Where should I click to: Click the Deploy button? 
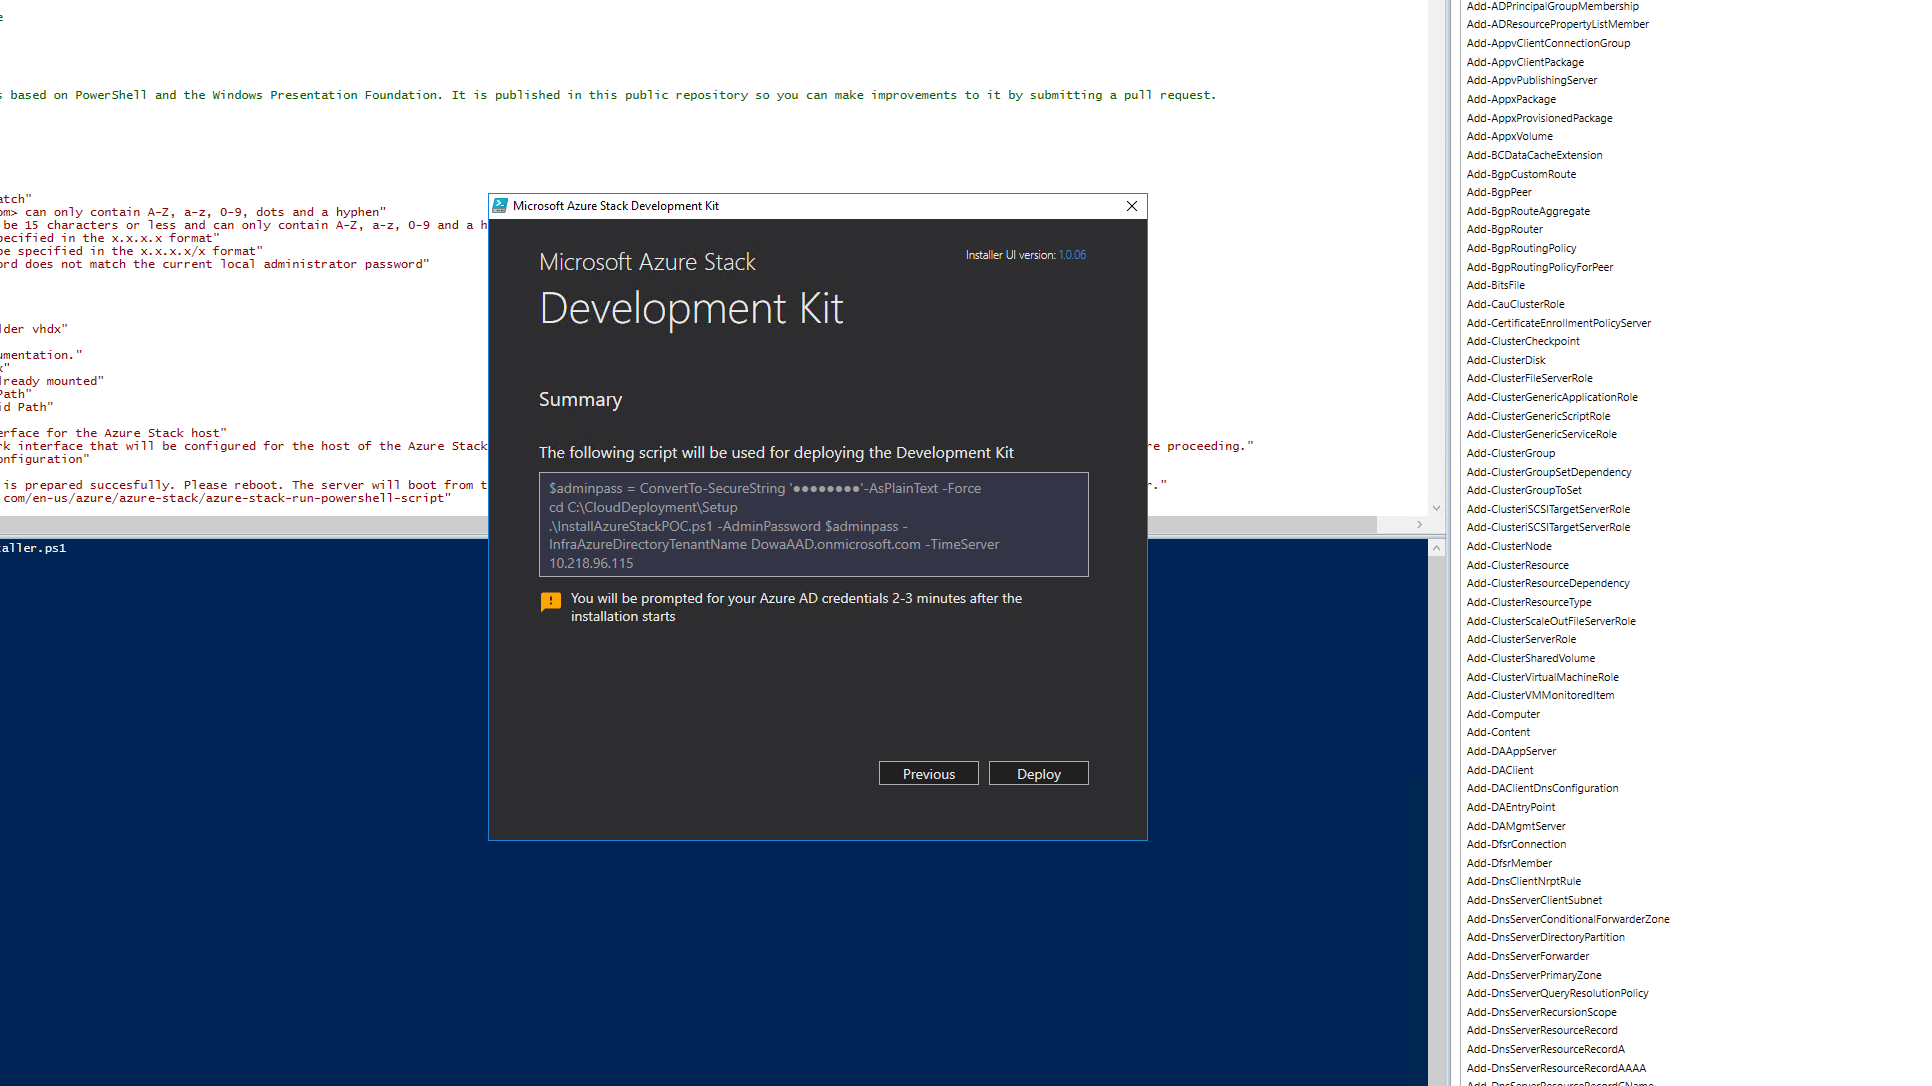[x=1038, y=774]
